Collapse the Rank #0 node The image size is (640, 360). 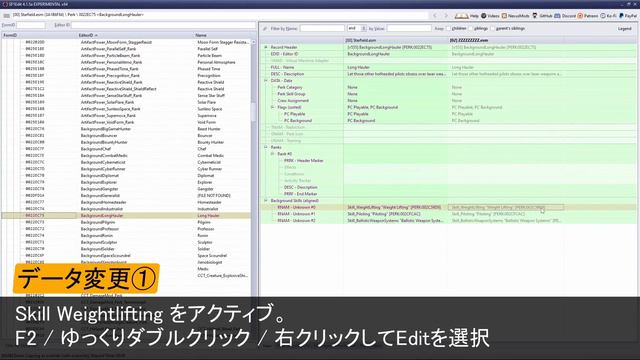tap(273, 154)
